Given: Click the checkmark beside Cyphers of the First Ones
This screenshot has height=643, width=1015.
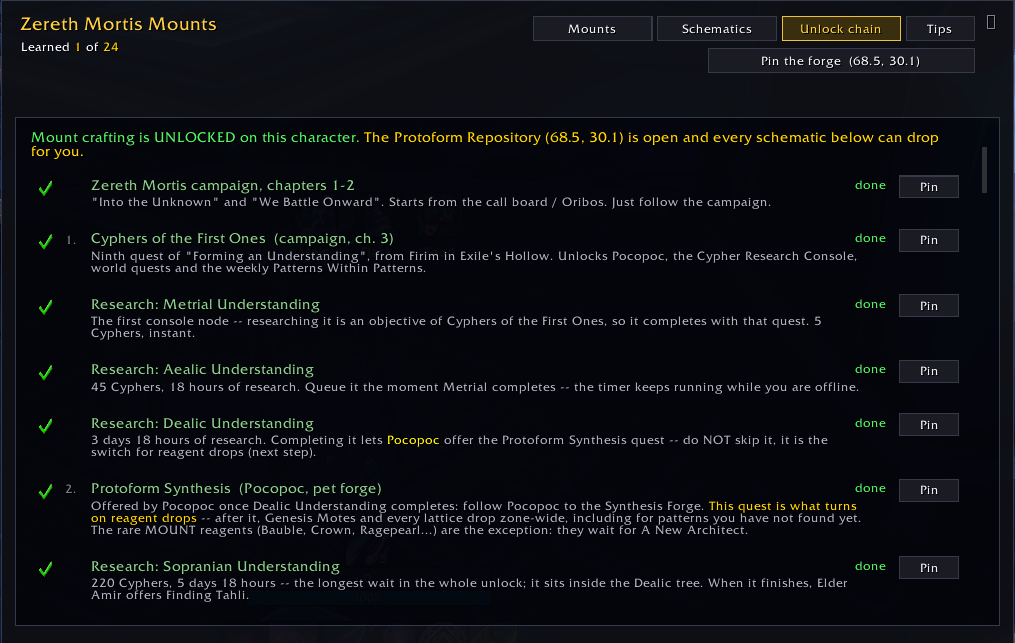Looking at the screenshot, I should tap(45, 242).
